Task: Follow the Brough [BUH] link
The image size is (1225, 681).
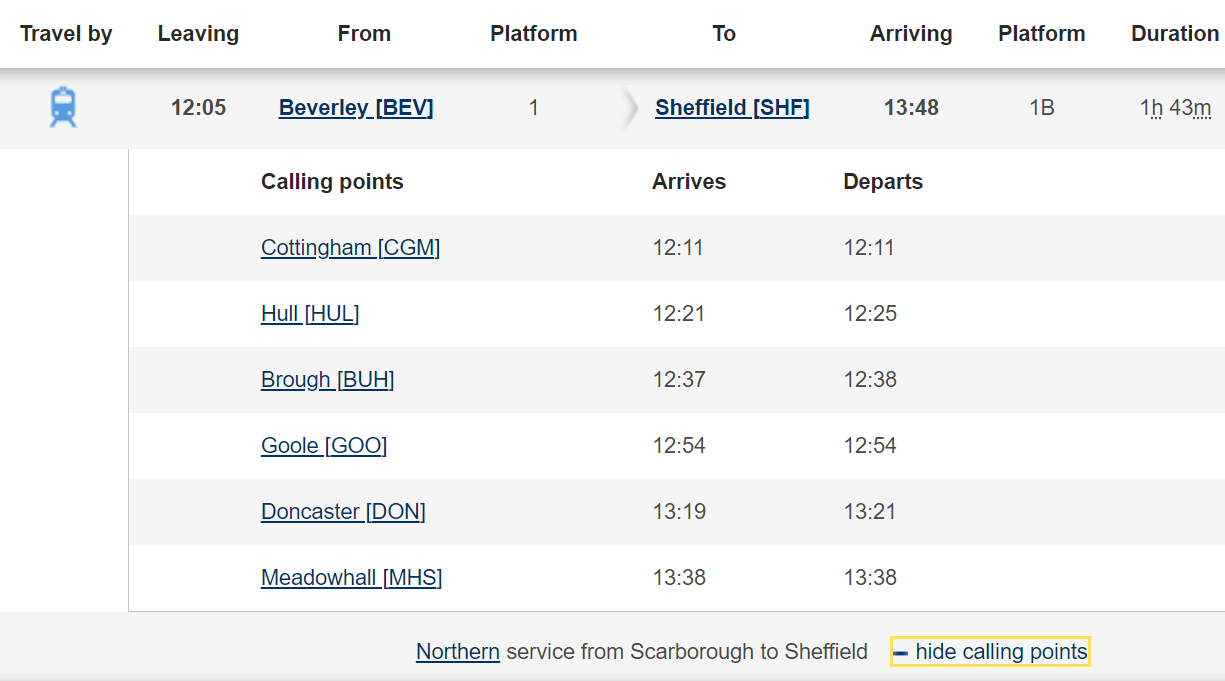Action: (x=327, y=379)
